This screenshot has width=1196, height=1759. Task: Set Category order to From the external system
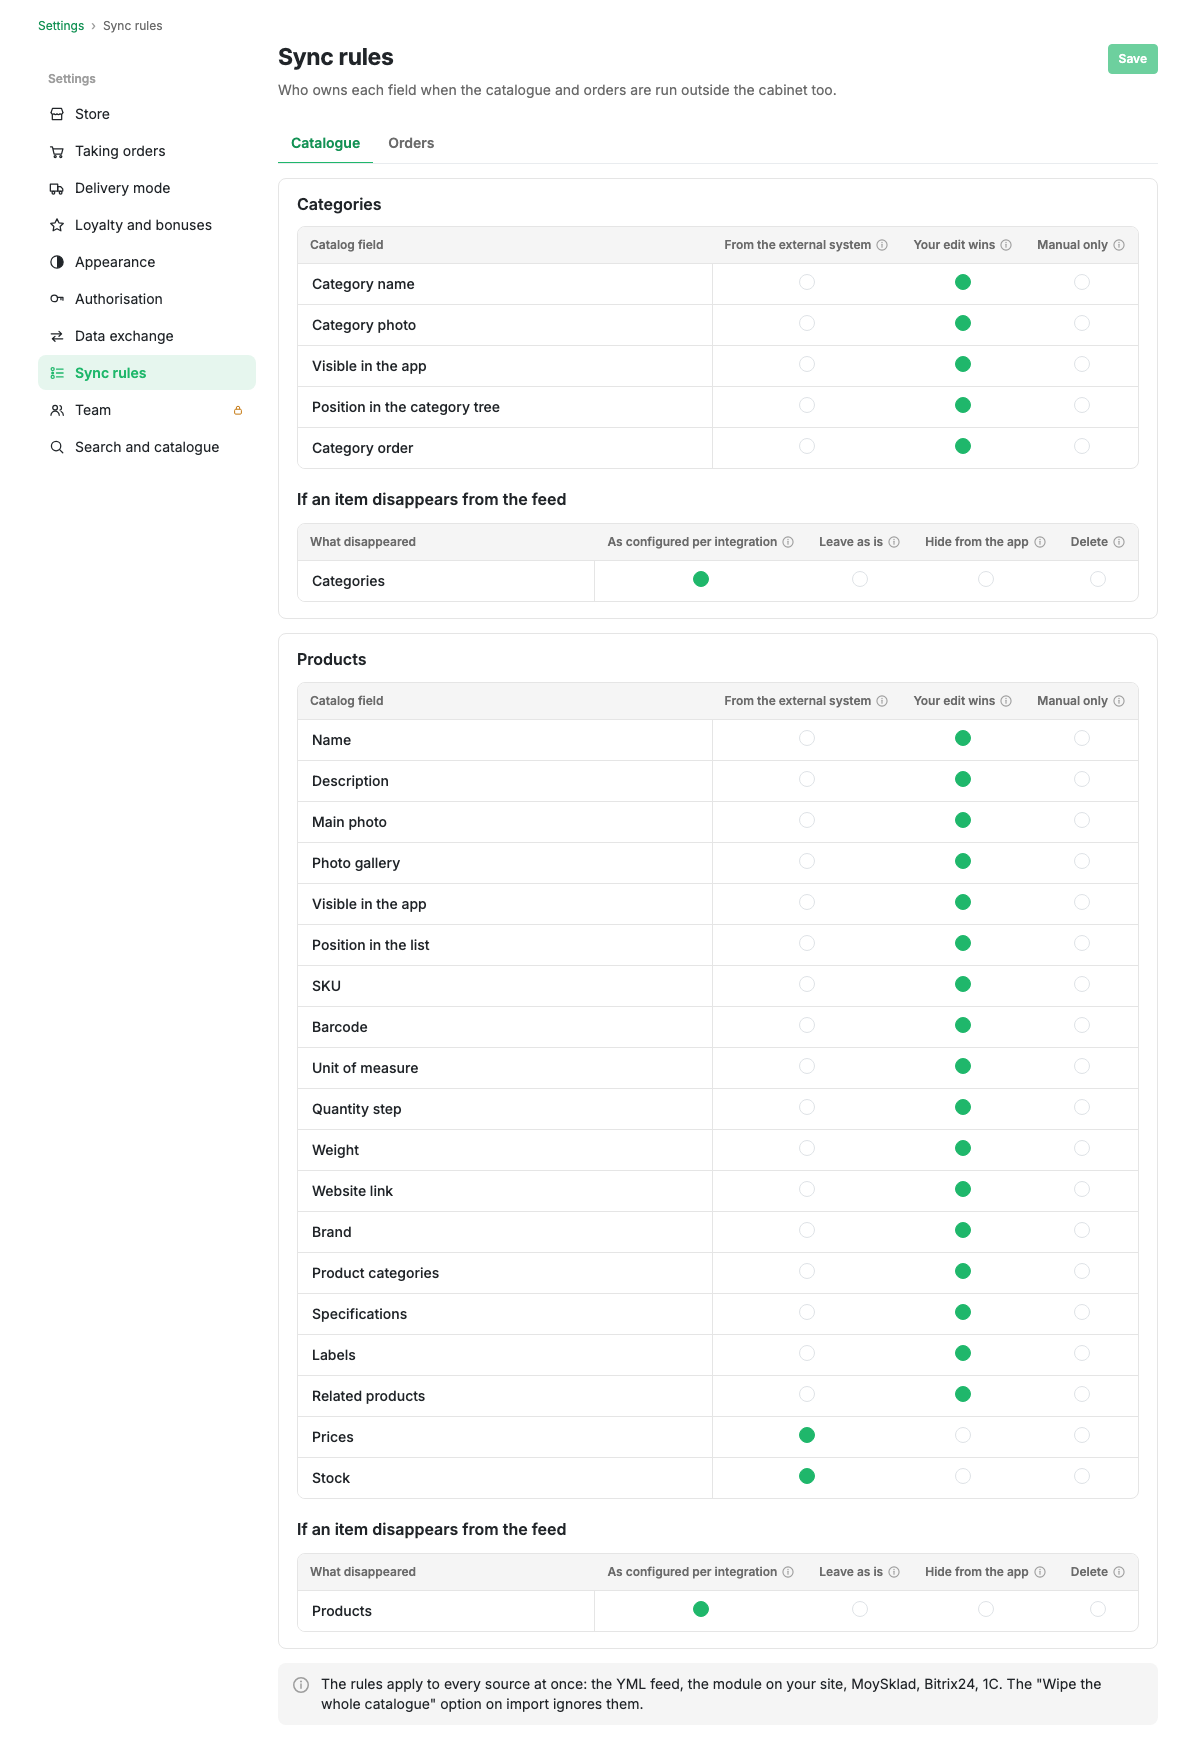(x=807, y=446)
